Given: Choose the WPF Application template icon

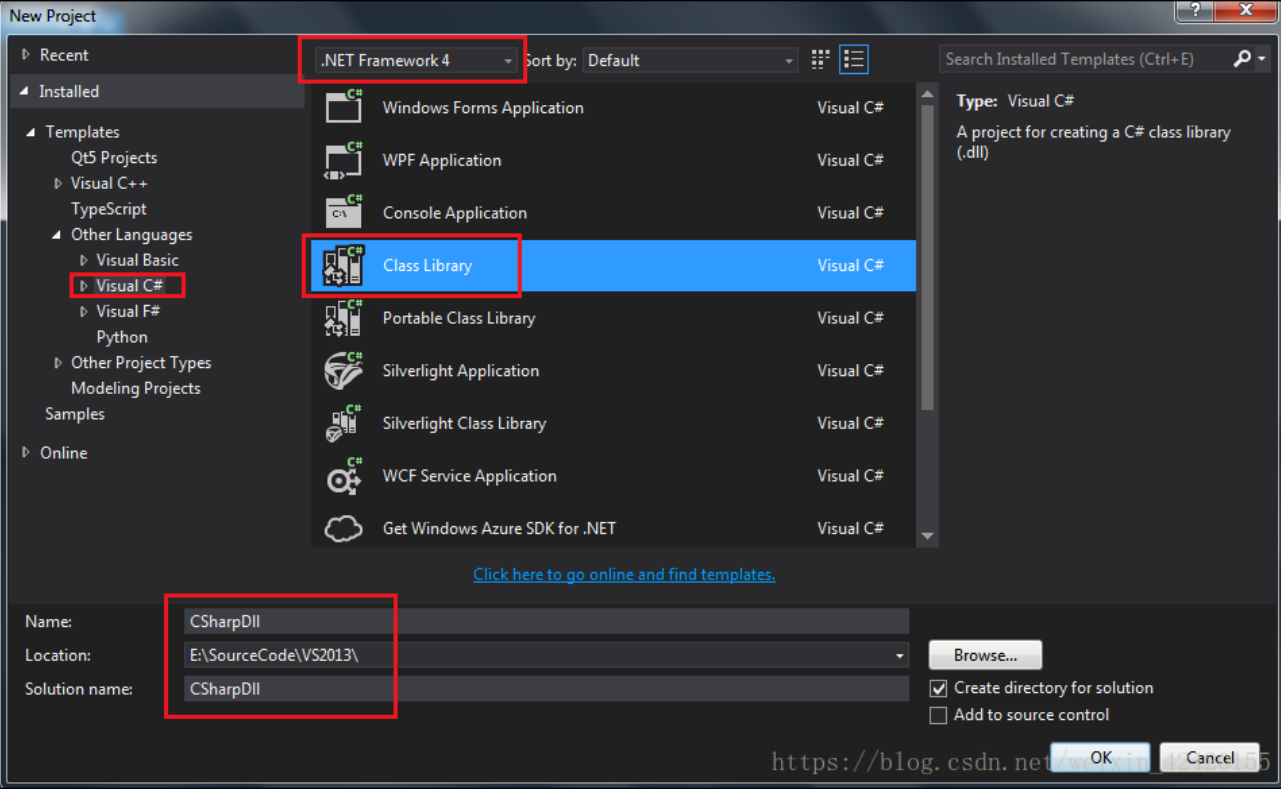Looking at the screenshot, I should (344, 160).
